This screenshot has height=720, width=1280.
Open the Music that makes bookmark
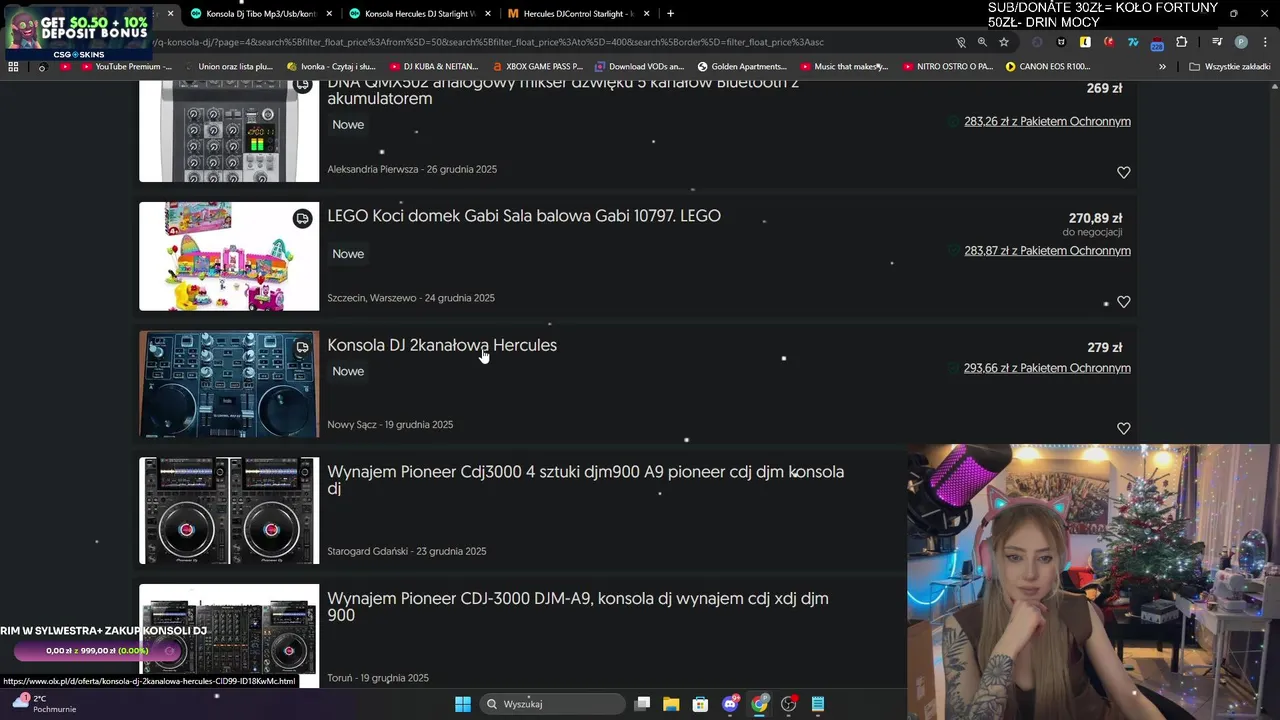click(x=844, y=67)
